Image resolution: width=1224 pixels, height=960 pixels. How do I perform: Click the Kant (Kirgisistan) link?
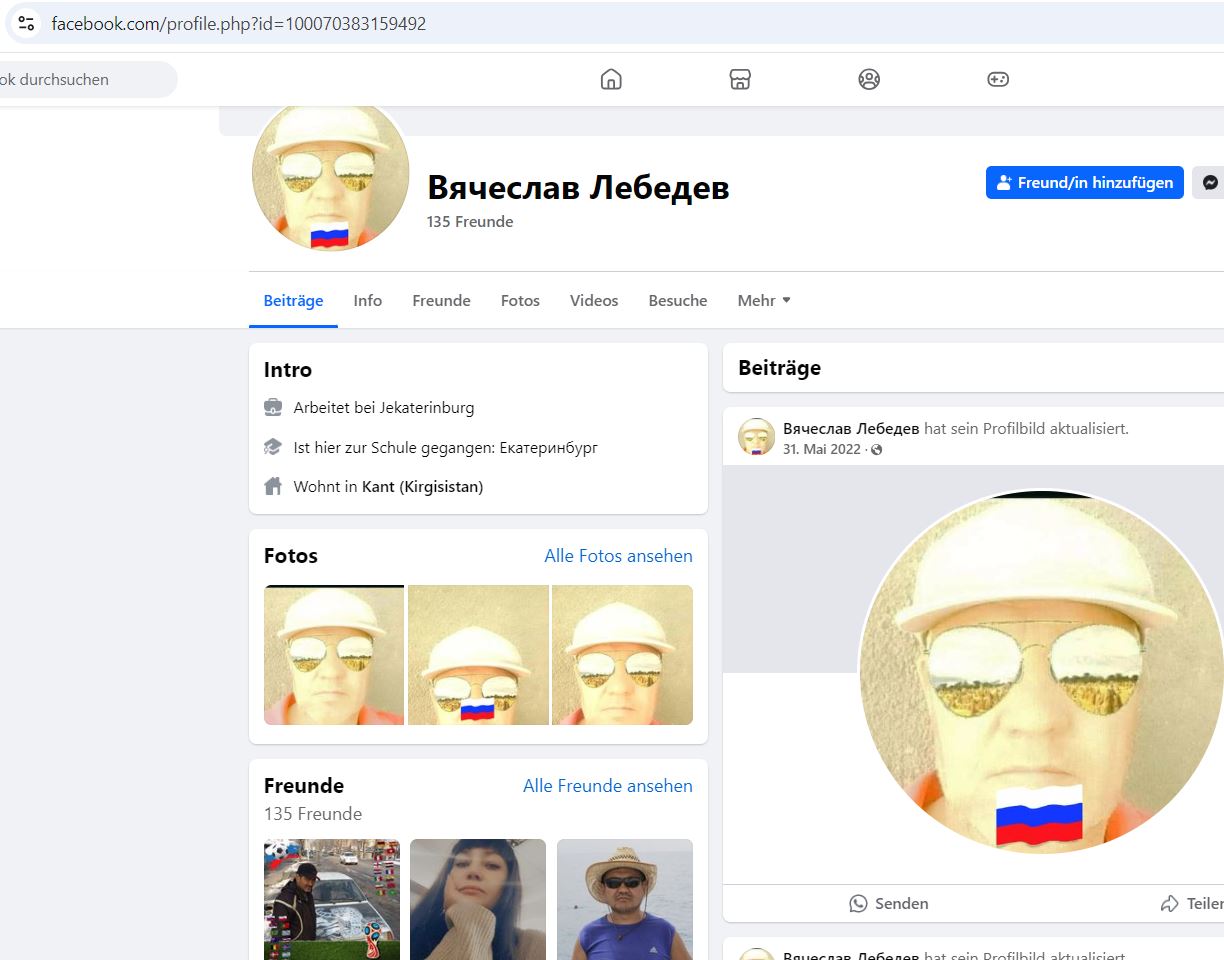point(423,487)
